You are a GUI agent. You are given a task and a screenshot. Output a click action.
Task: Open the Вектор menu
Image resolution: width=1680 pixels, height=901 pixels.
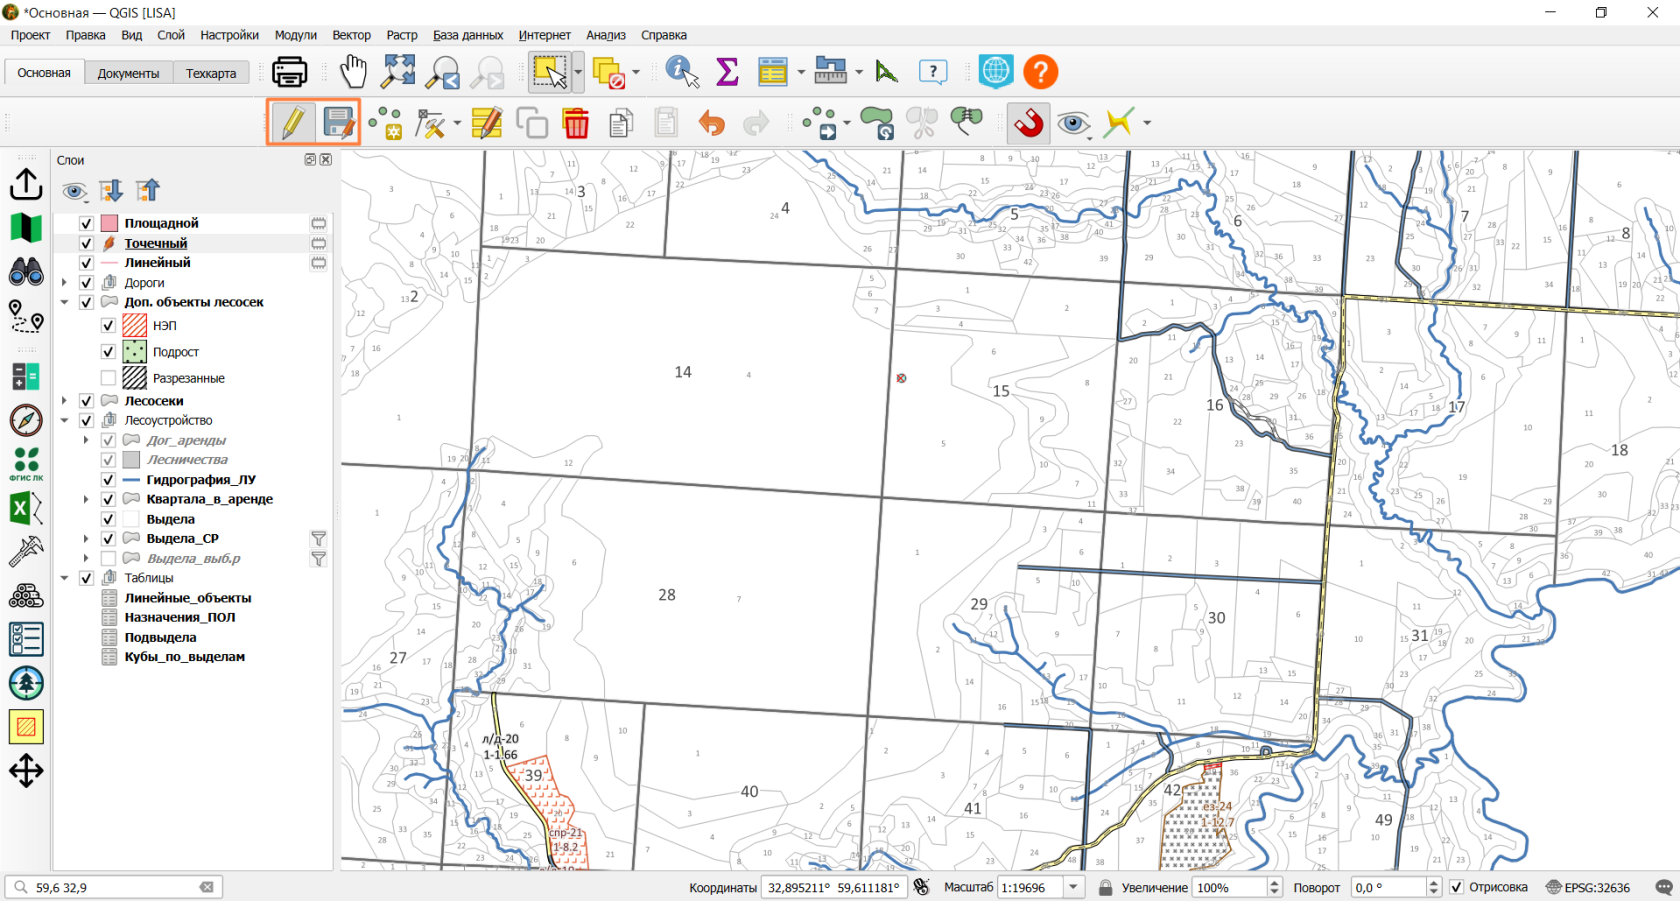pyautogui.click(x=351, y=35)
